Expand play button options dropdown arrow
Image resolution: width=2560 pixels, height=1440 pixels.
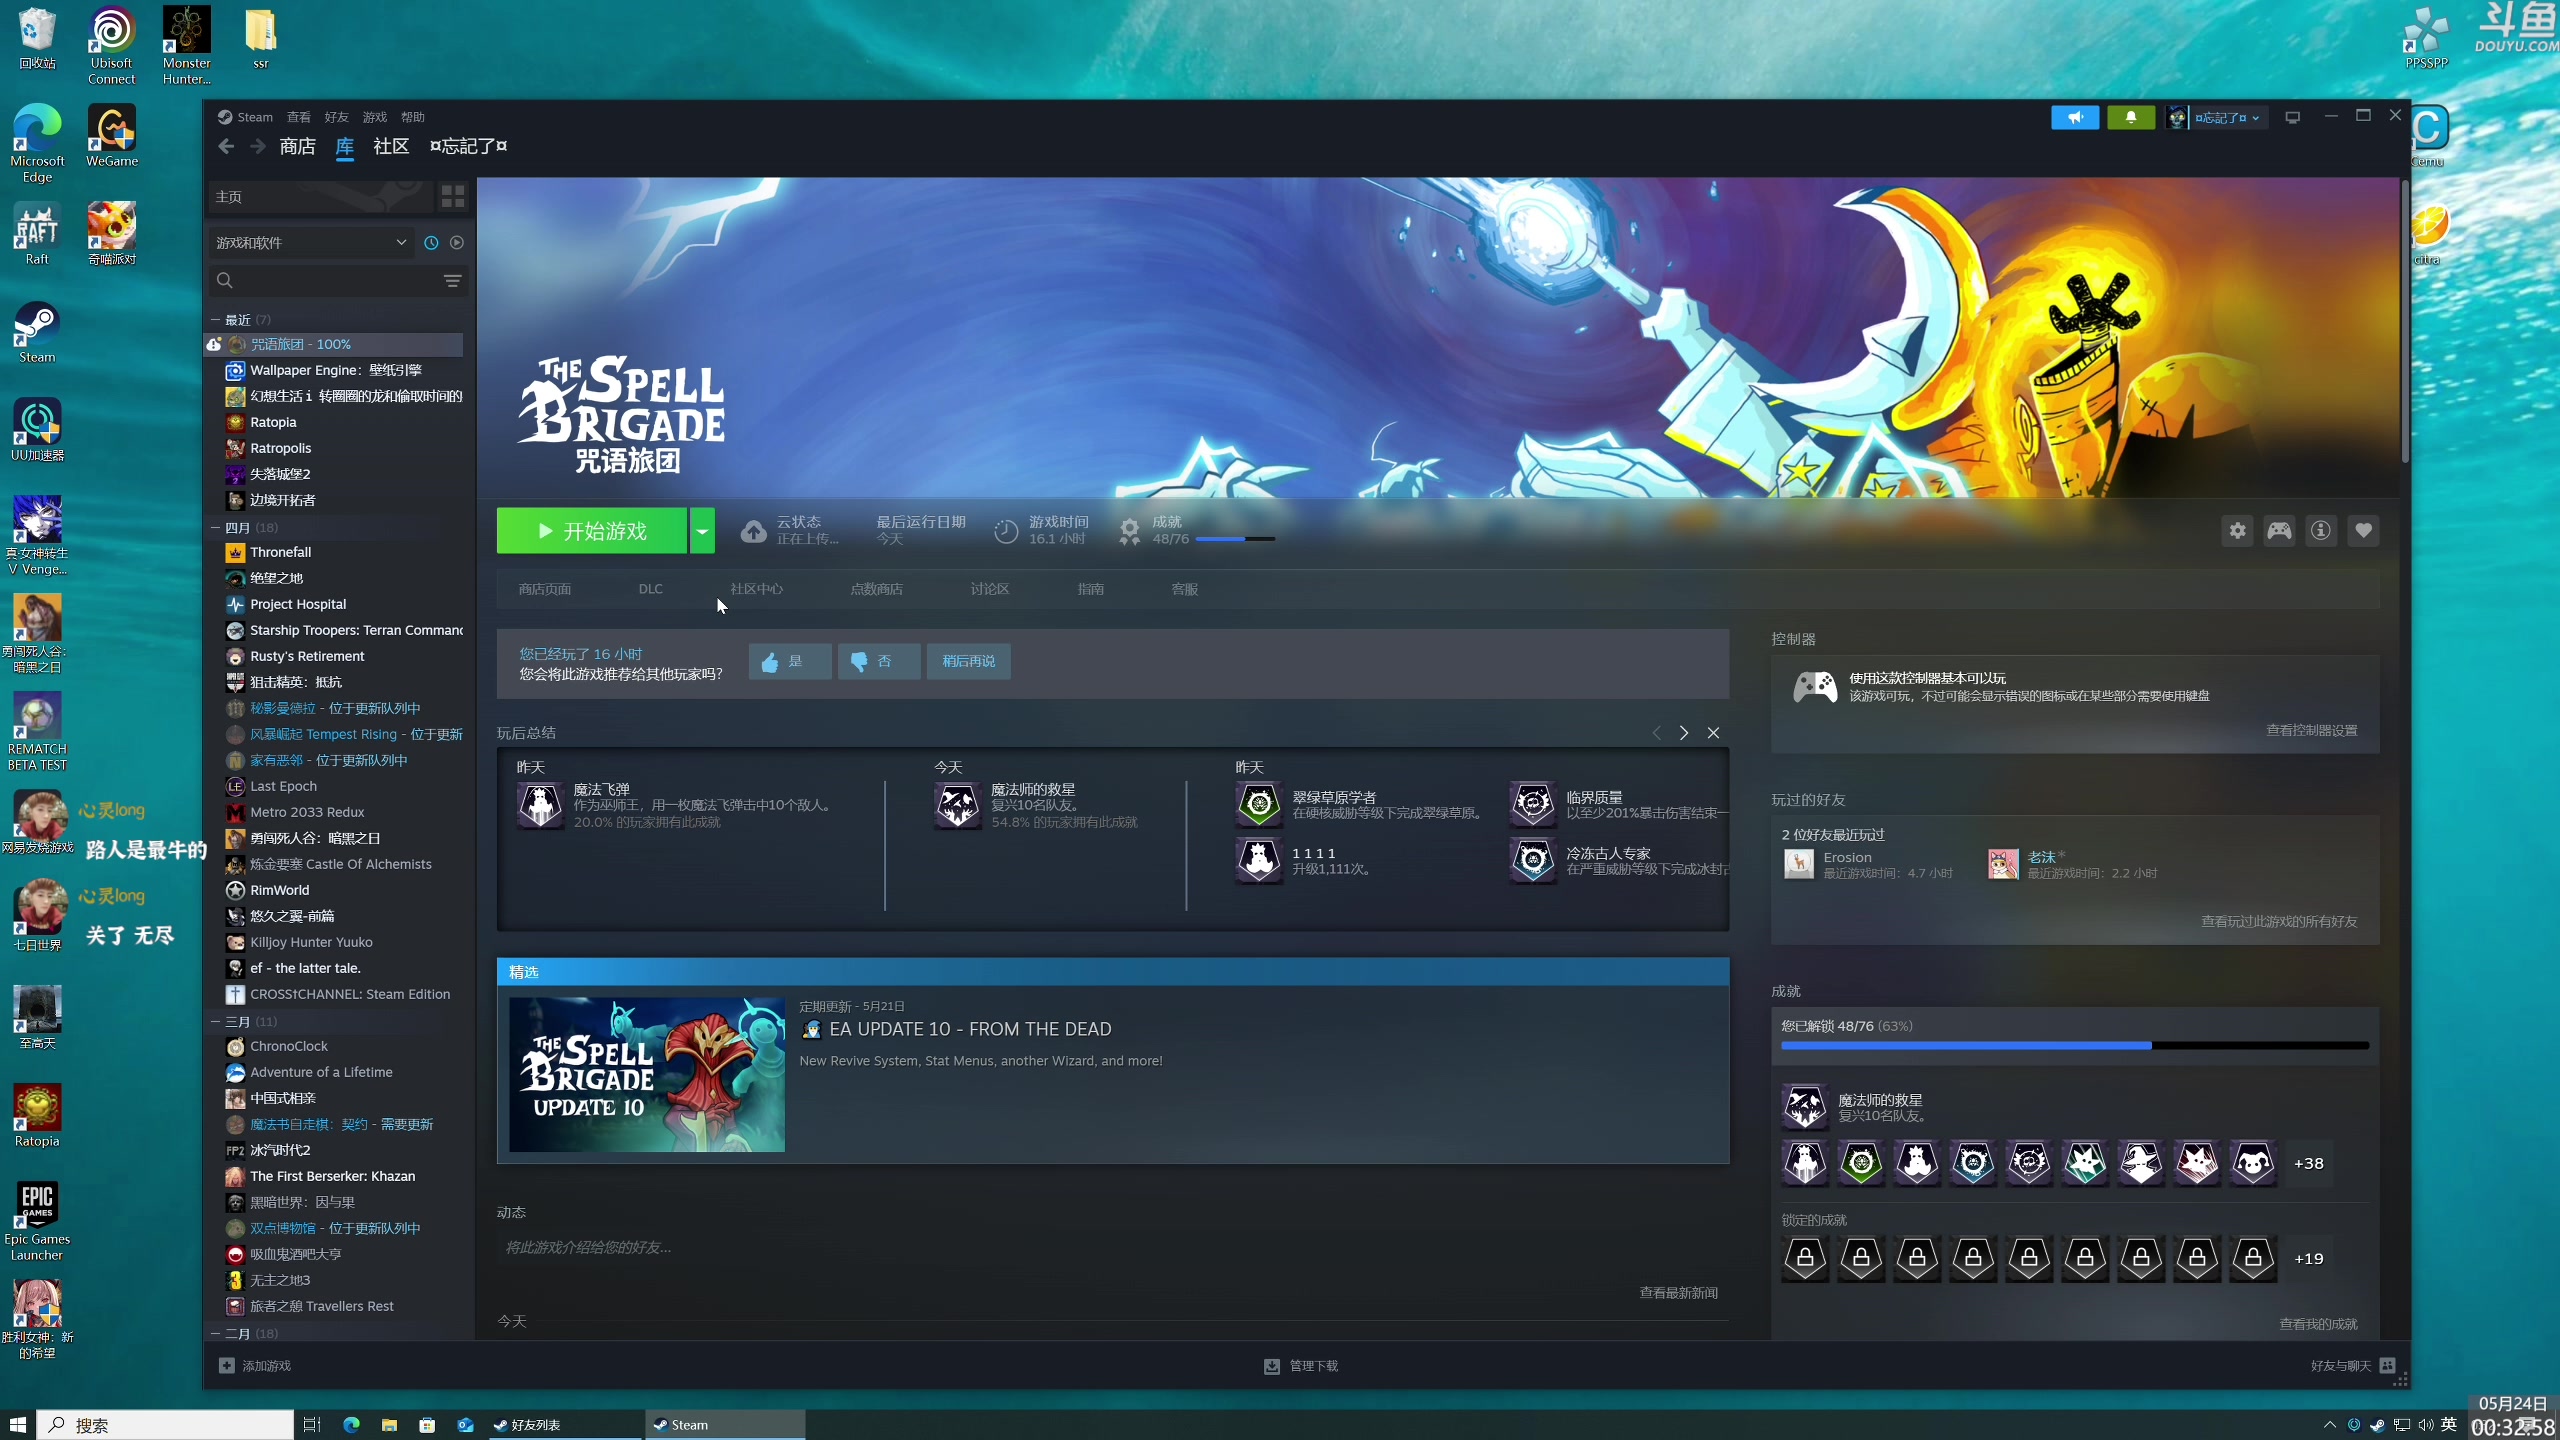(702, 531)
